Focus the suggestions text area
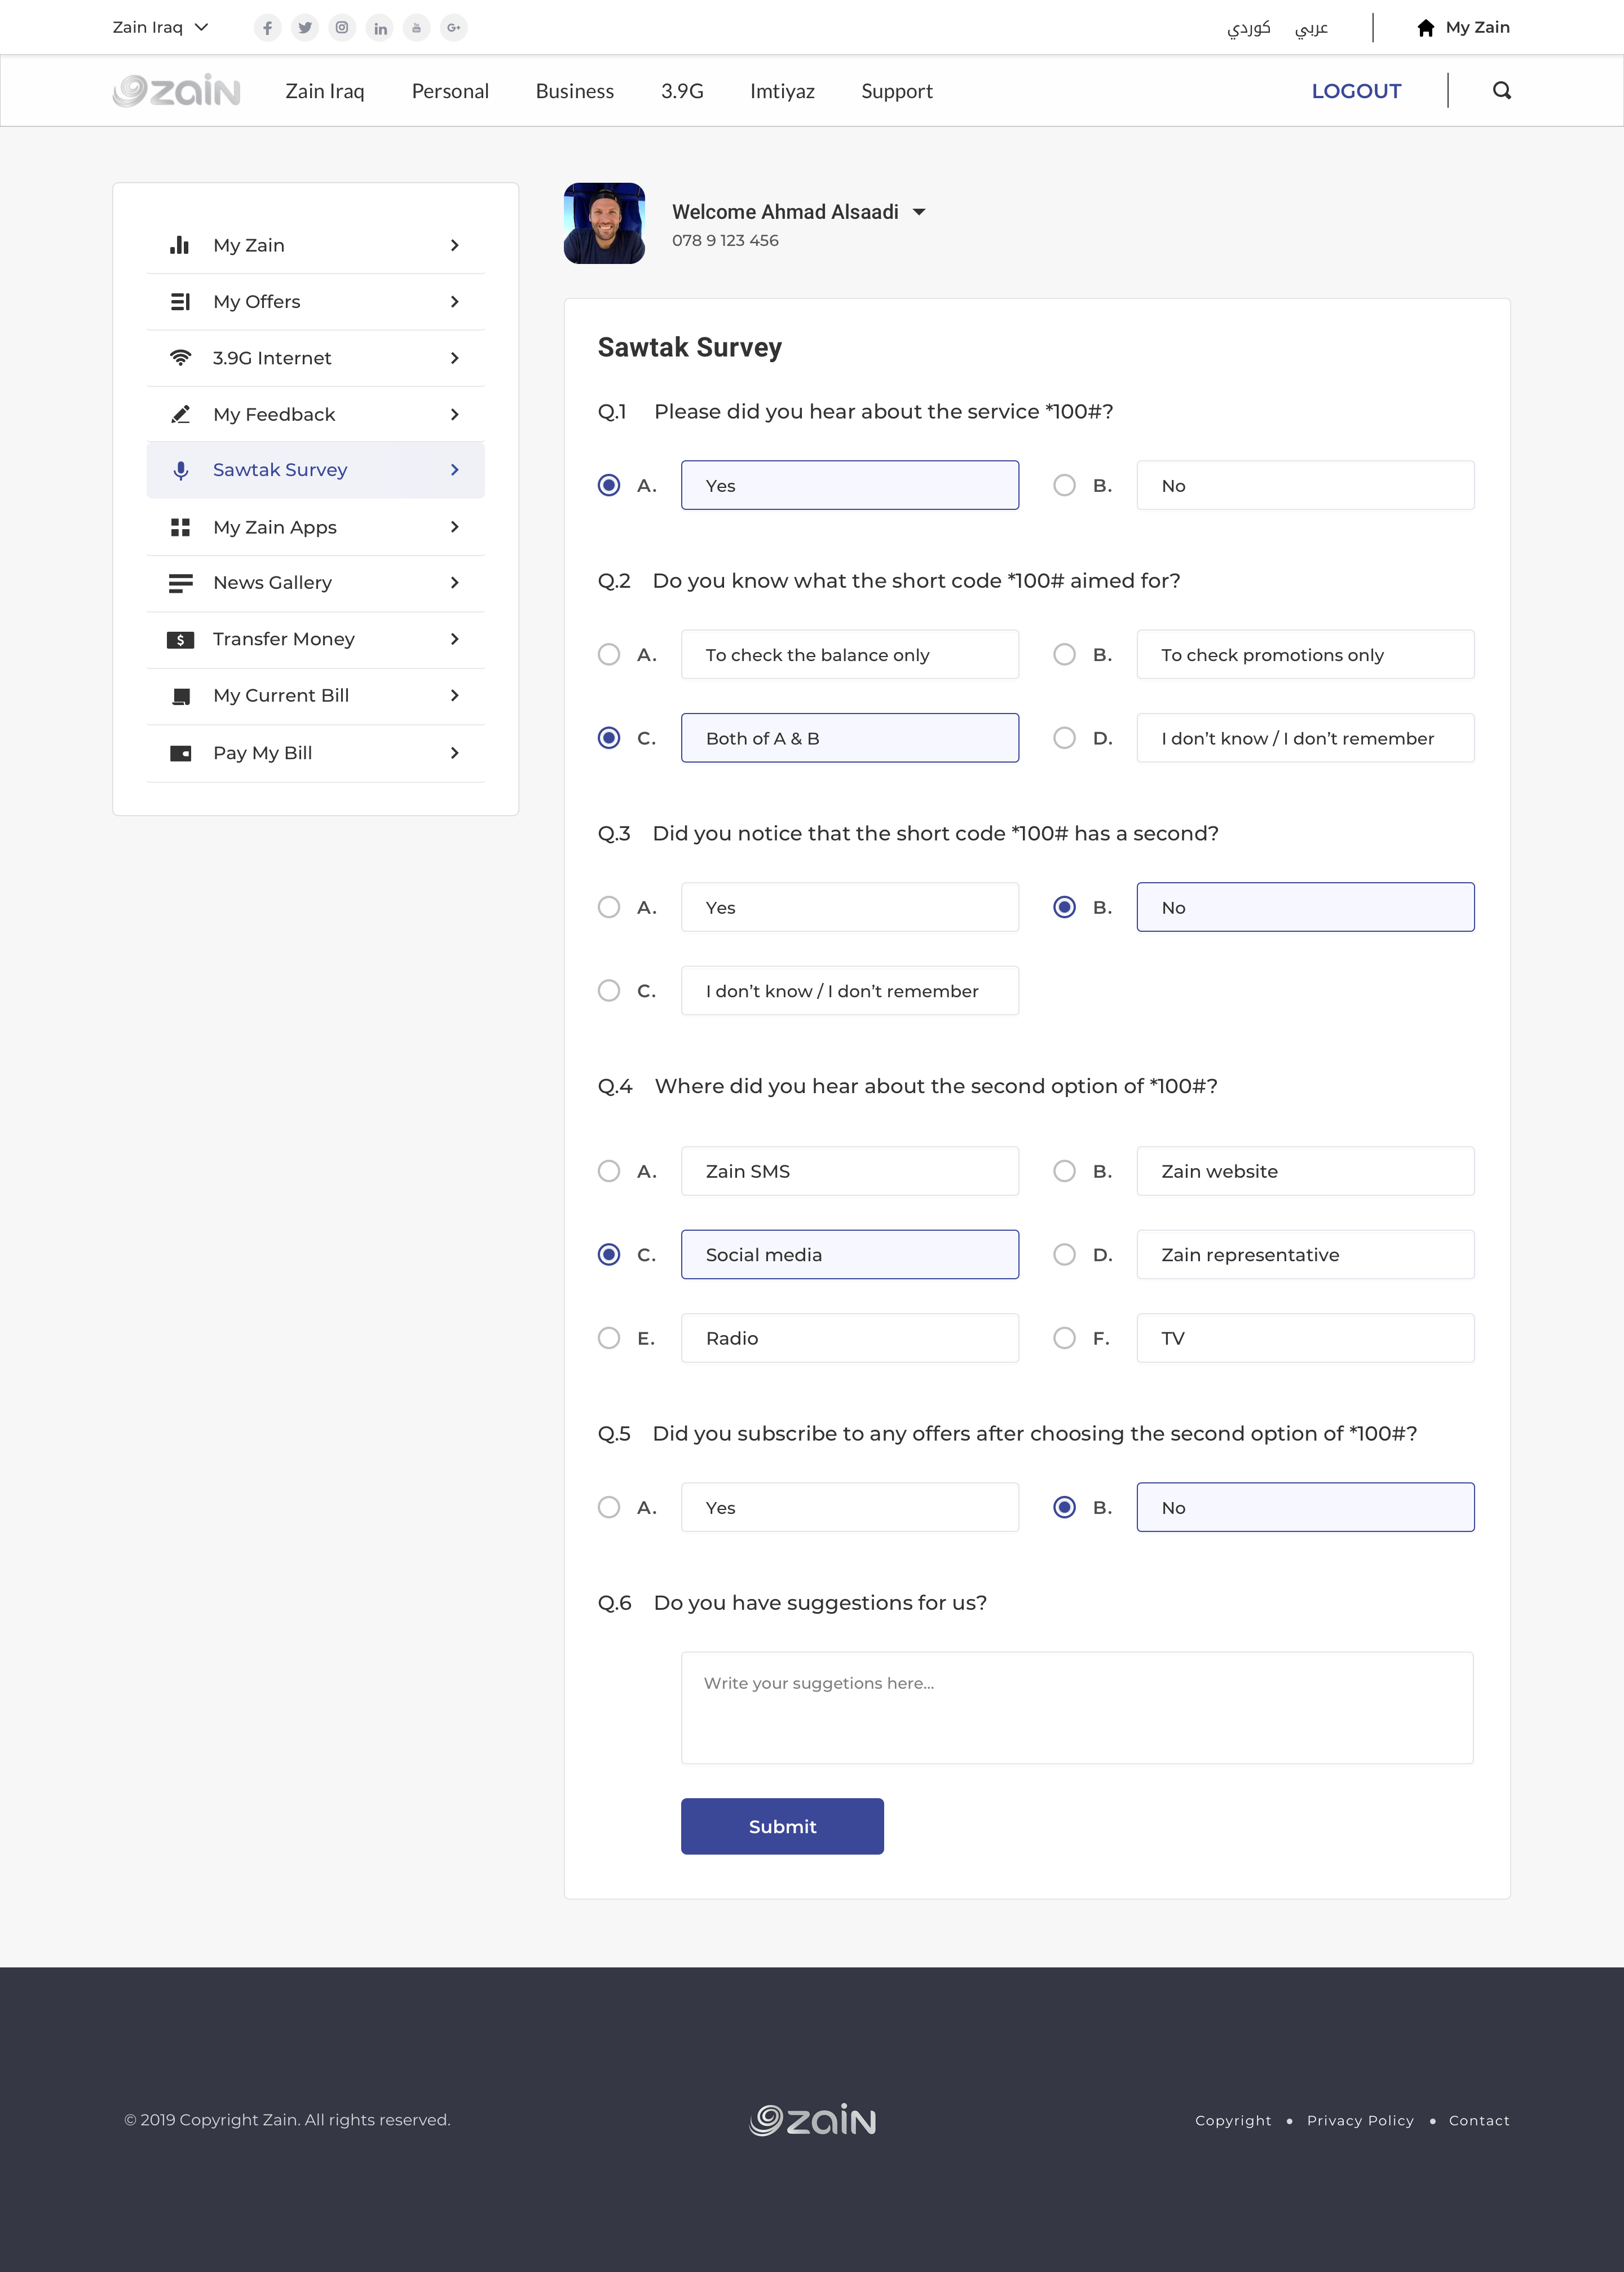Viewport: 1624px width, 2272px height. tap(1077, 1708)
